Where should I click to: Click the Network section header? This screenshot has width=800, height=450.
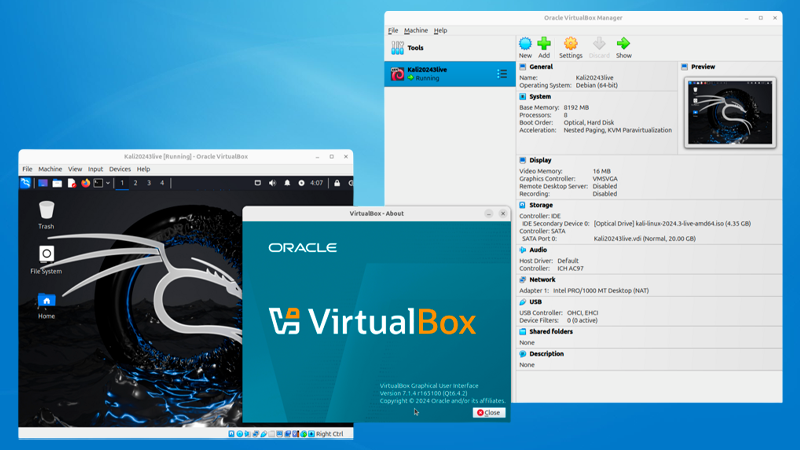click(542, 280)
